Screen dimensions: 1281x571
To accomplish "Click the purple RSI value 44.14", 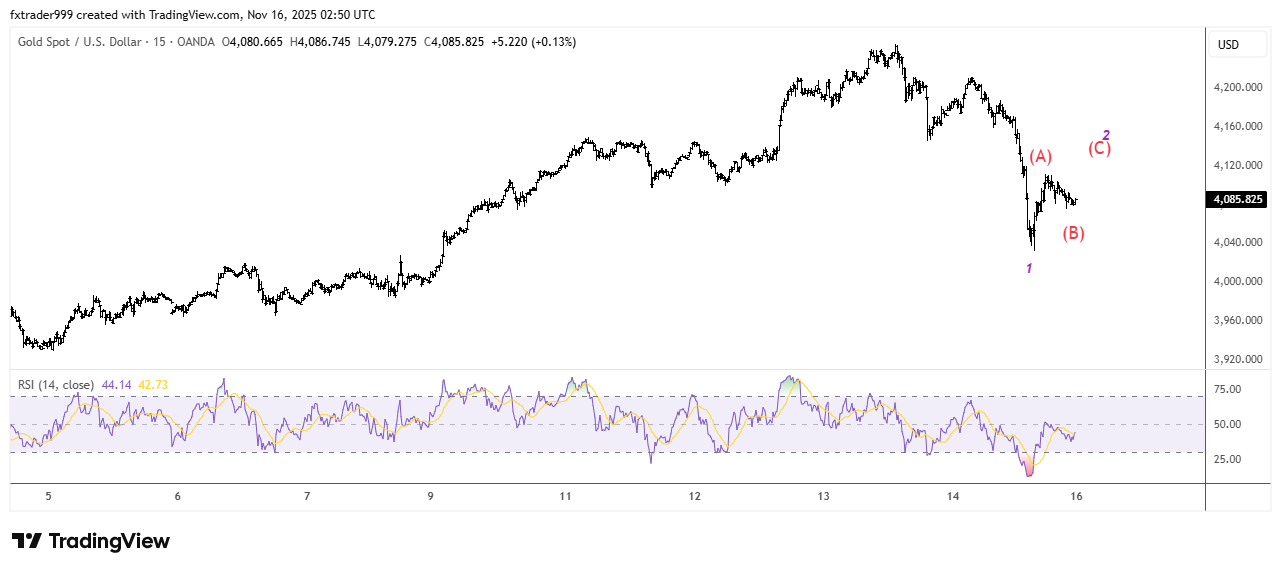I will pos(116,385).
